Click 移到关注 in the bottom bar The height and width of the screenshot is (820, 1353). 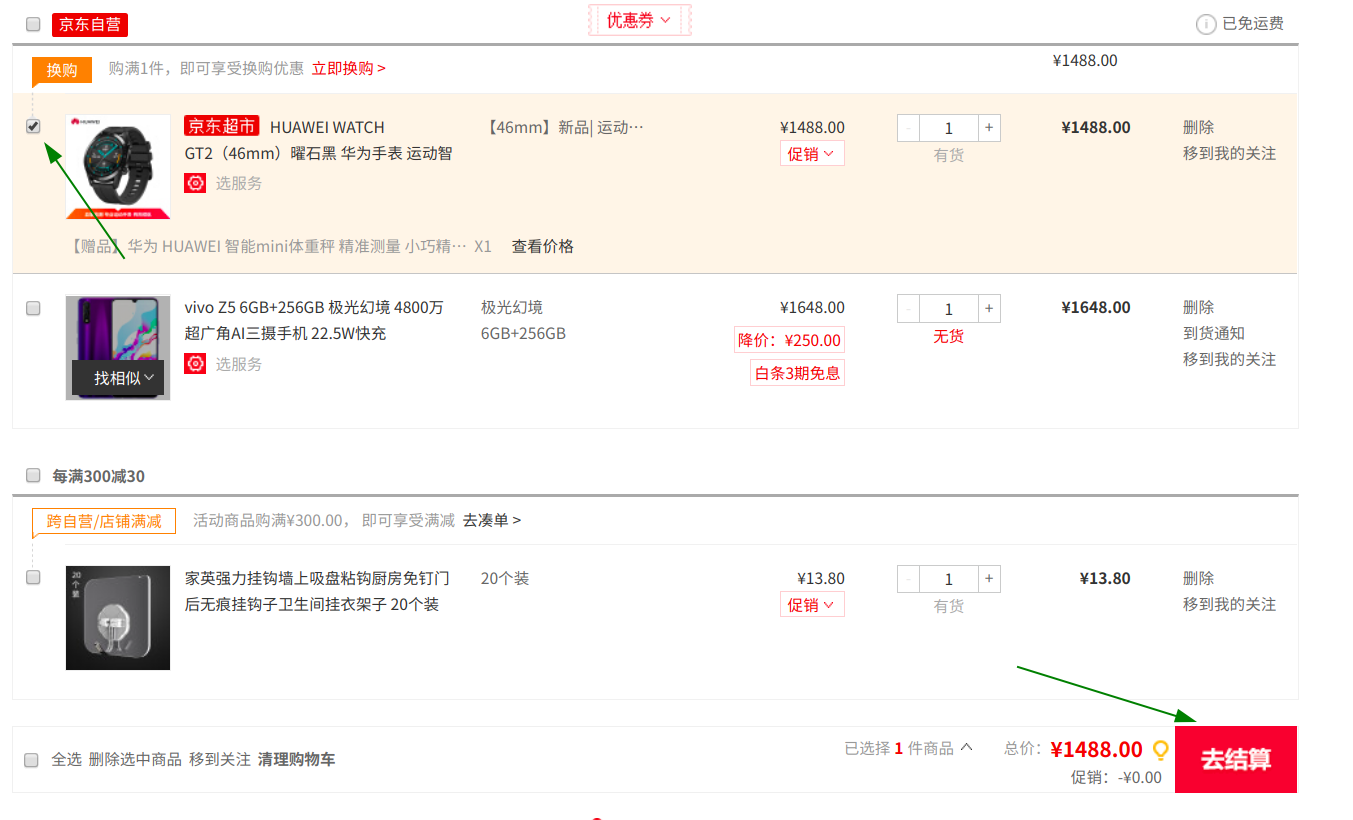[220, 760]
